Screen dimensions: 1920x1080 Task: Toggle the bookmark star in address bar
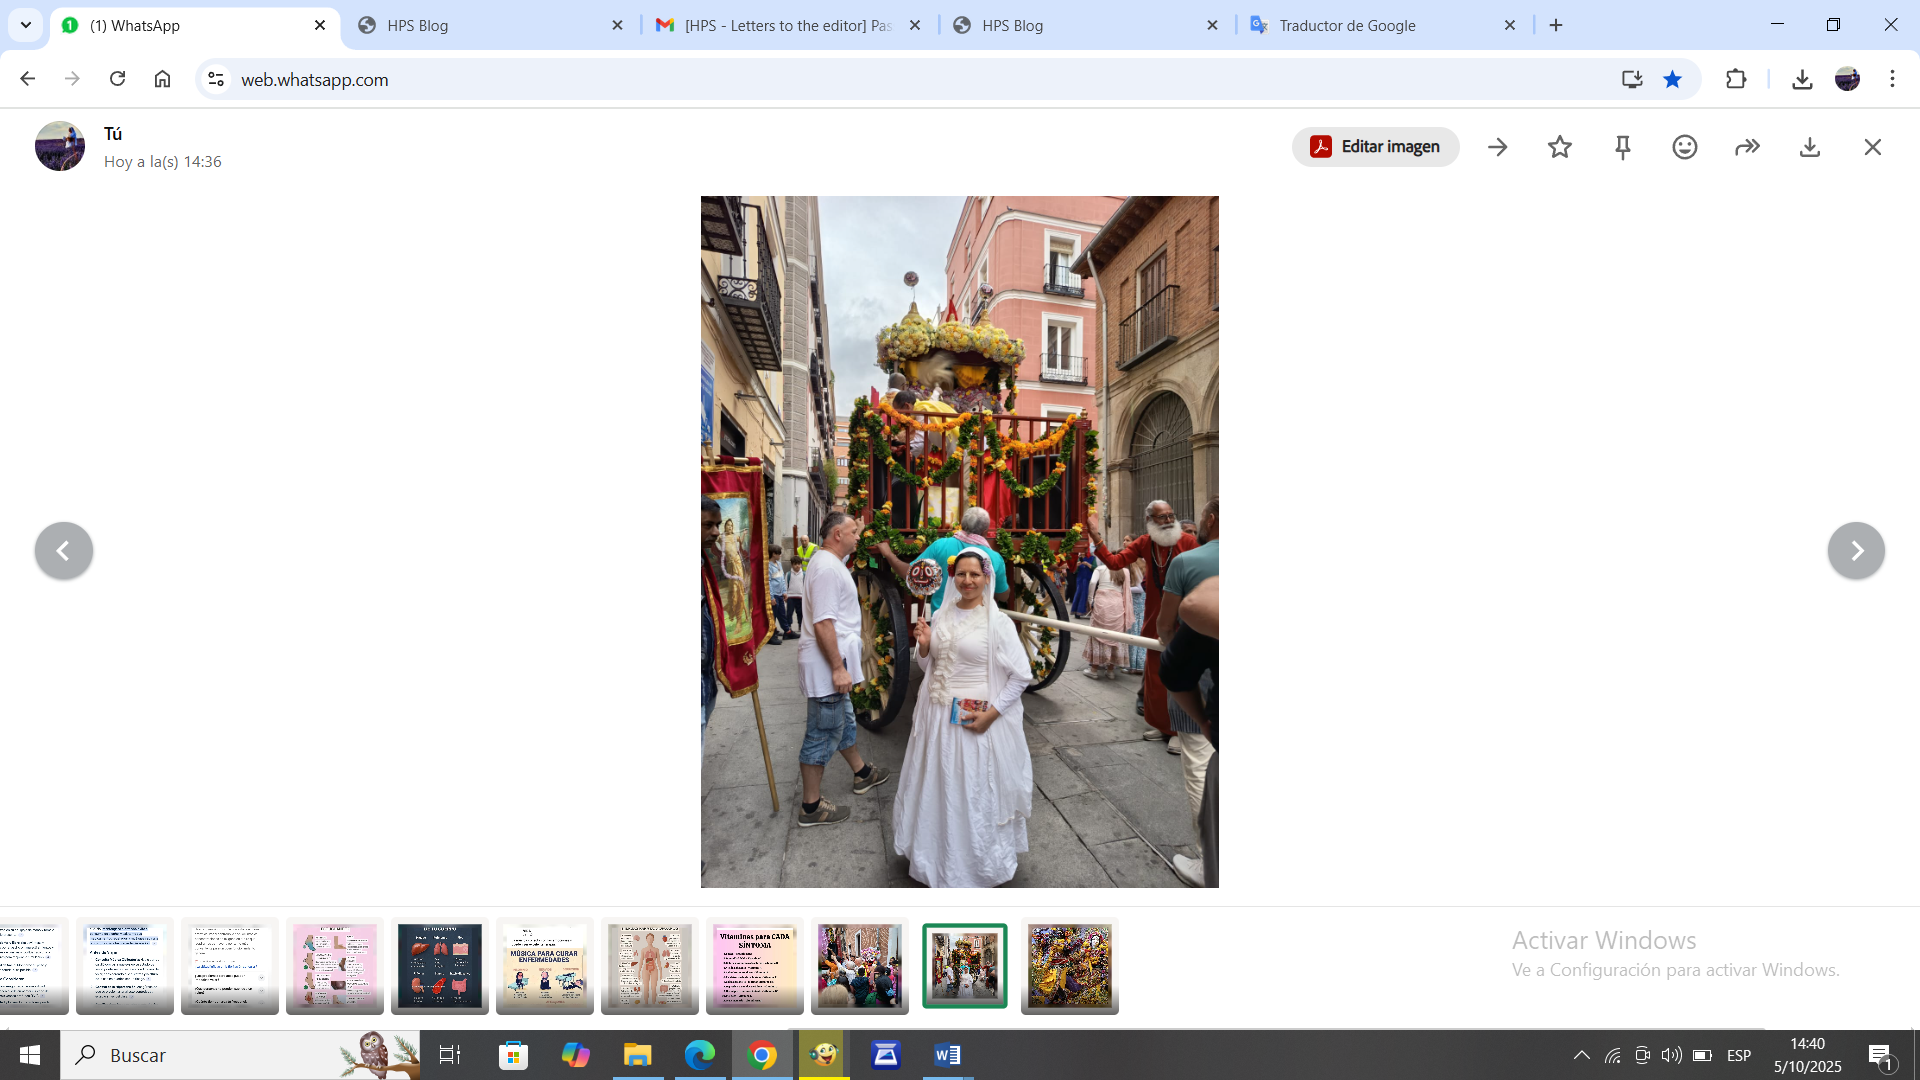1672,79
